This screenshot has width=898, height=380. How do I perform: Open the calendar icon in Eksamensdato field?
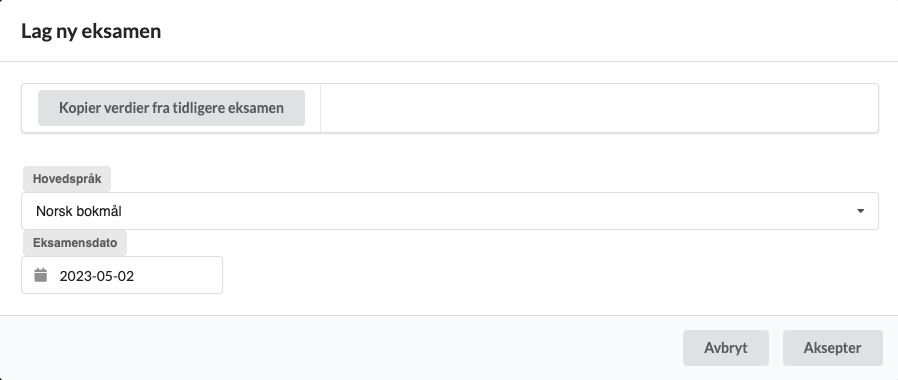point(41,275)
